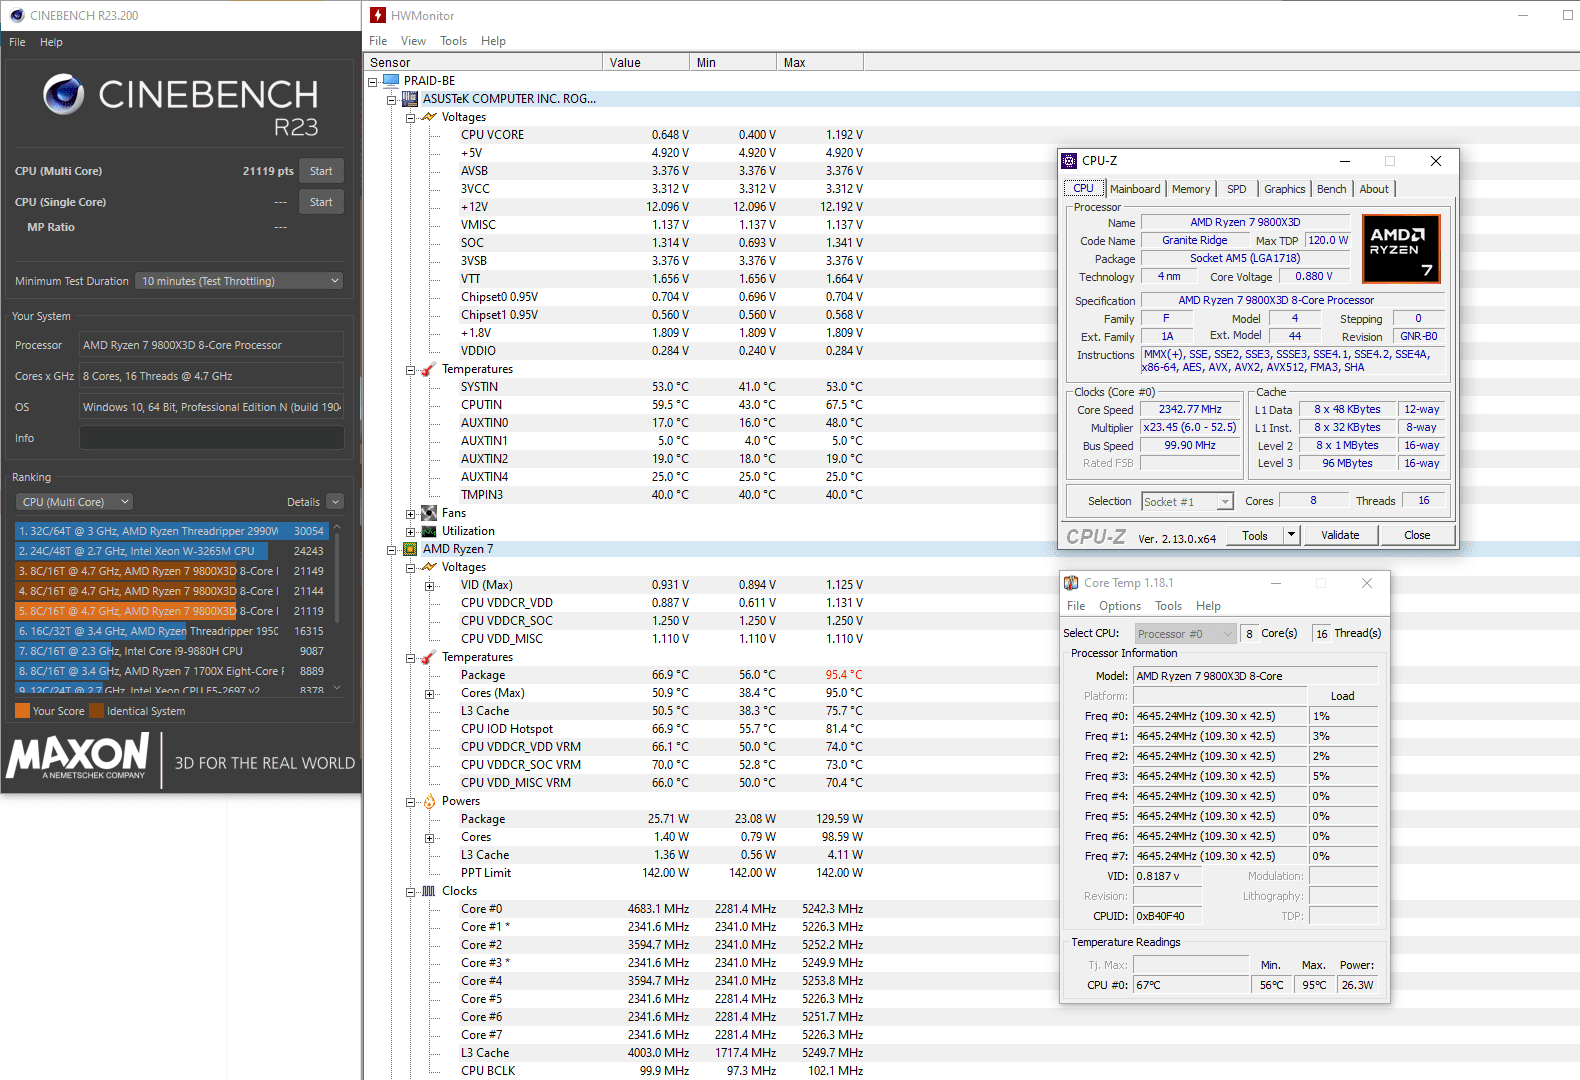Viewport: 1580px width, 1080px height.
Task: Open CPU (Multi Core) ranking dropdown
Action: [x=74, y=502]
